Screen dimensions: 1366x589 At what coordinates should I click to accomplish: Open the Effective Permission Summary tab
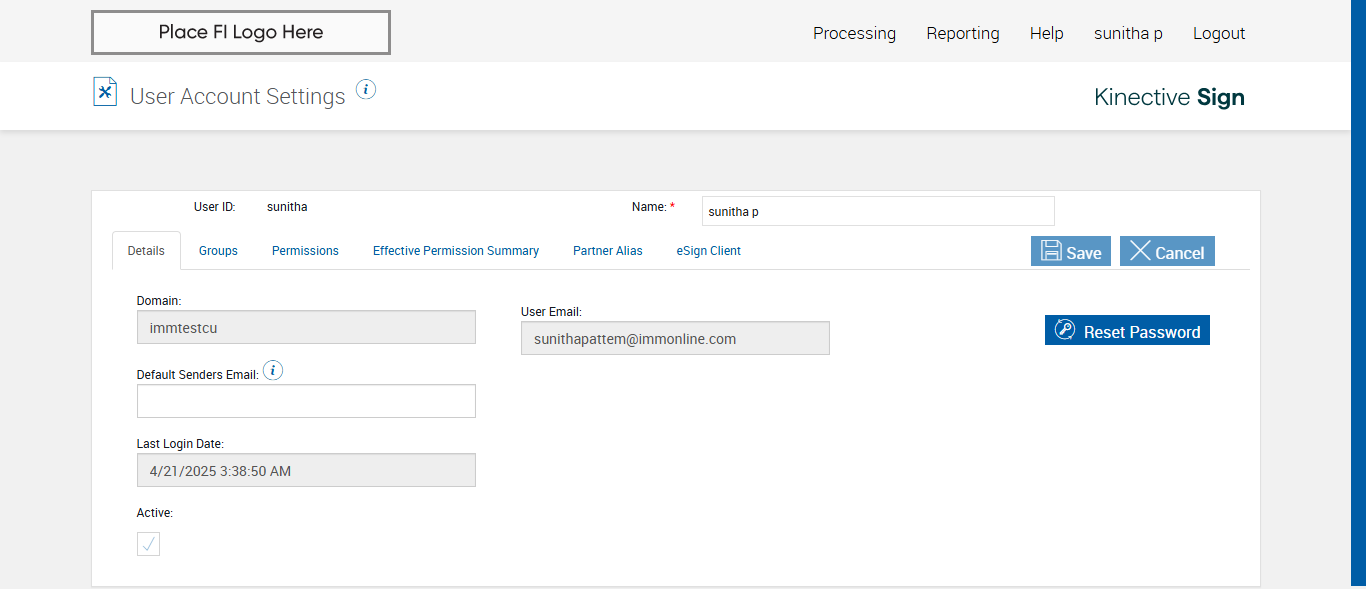pos(456,251)
